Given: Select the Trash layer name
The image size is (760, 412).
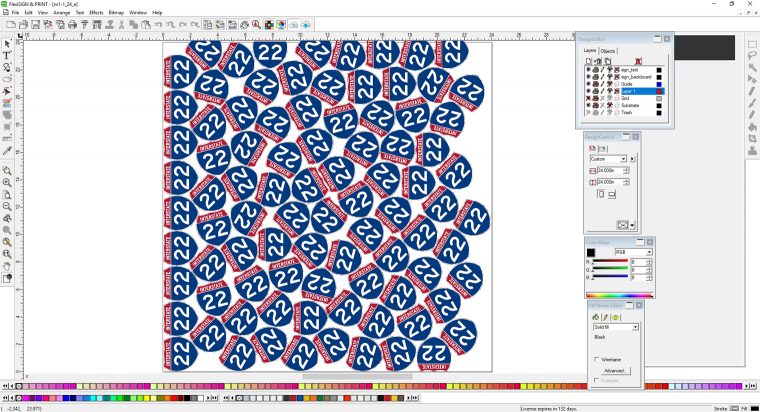Looking at the screenshot, I should (x=627, y=112).
